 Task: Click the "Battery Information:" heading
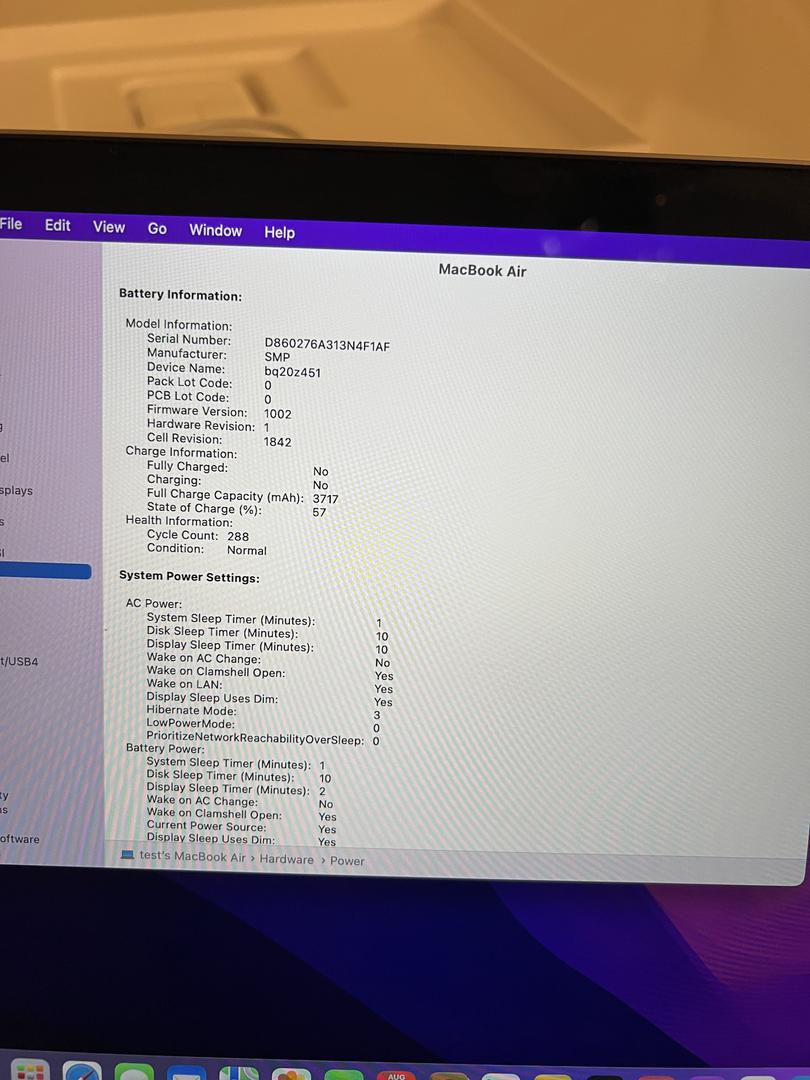[180, 295]
